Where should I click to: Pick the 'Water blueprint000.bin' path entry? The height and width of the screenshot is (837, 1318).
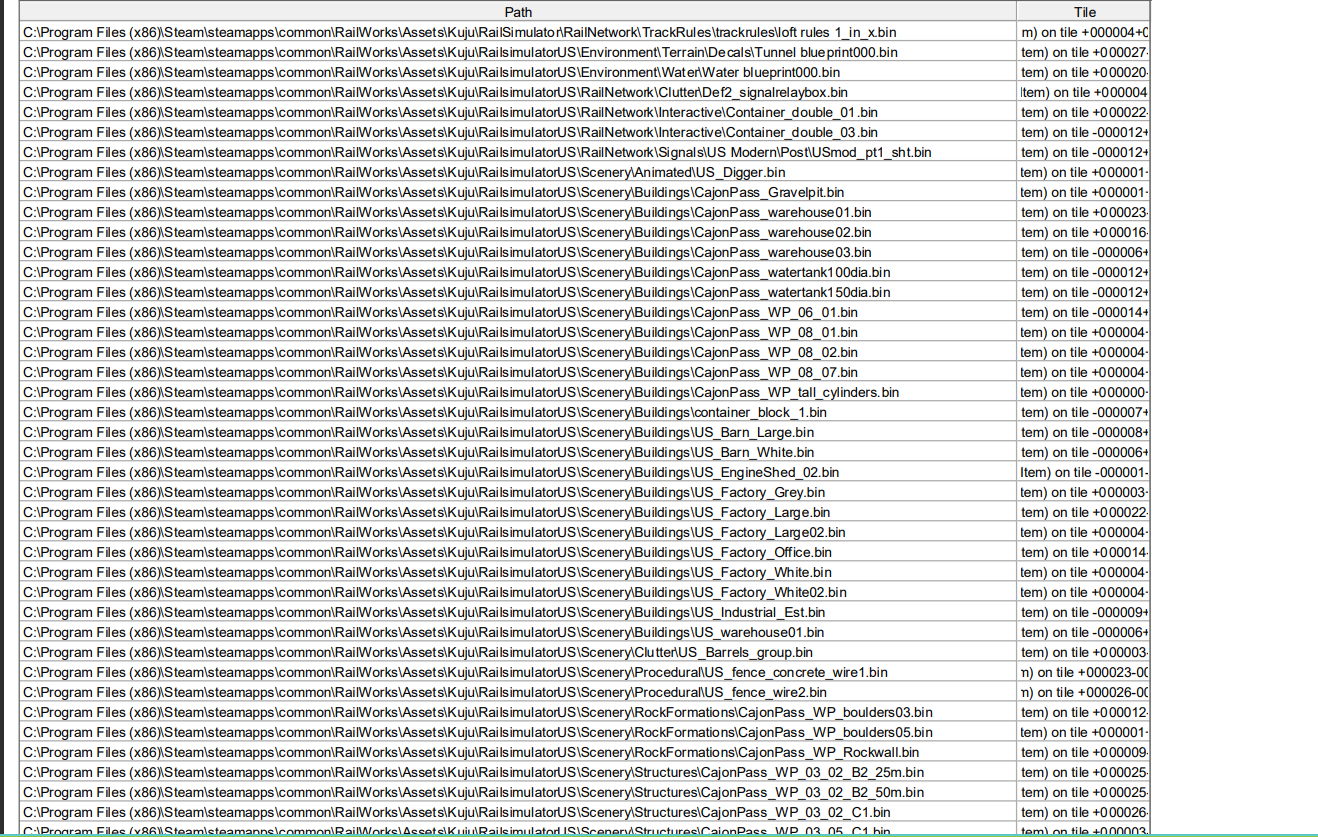(518, 72)
